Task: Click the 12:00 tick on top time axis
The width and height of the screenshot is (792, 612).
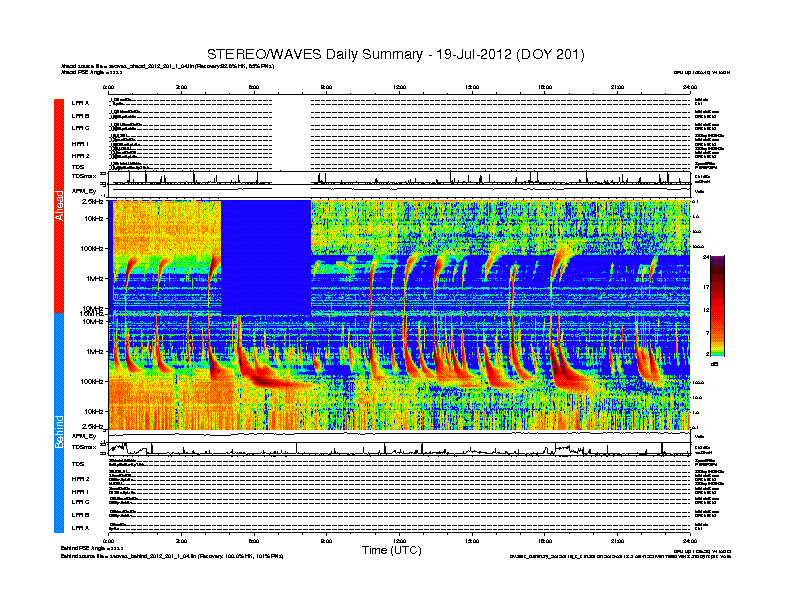Action: click(400, 89)
